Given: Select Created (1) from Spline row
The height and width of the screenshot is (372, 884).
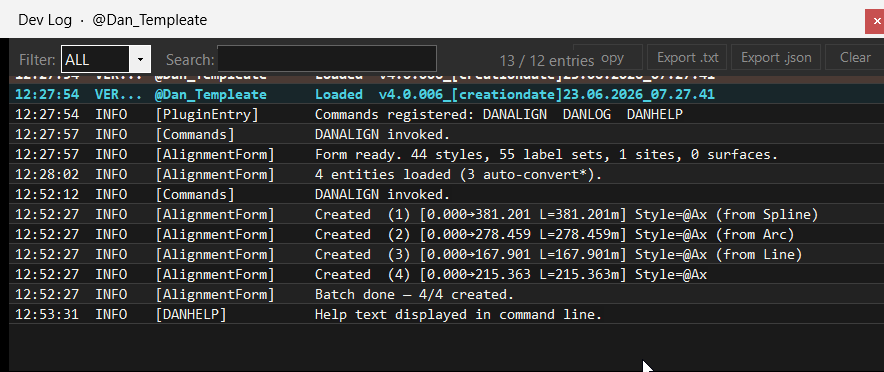Looking at the screenshot, I should click(x=447, y=215).
